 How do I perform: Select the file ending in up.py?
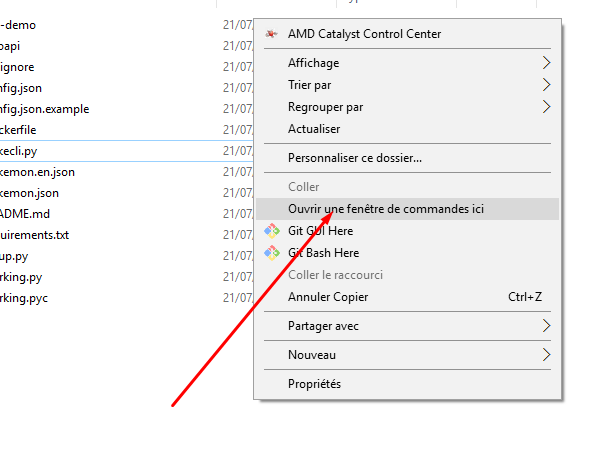pos(14,256)
